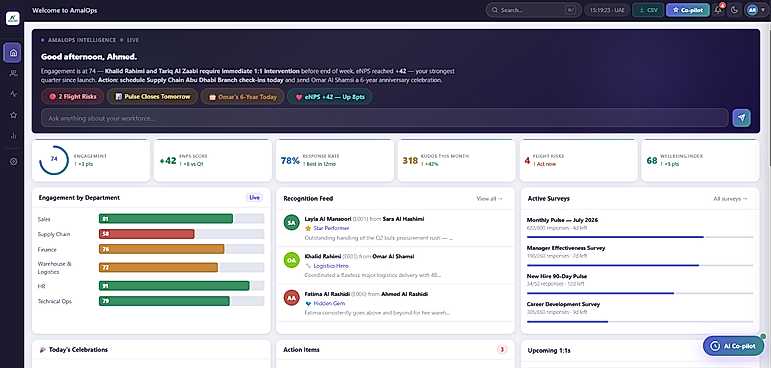
Task: Open the Home dashboard sidebar icon
Action: tap(12, 53)
